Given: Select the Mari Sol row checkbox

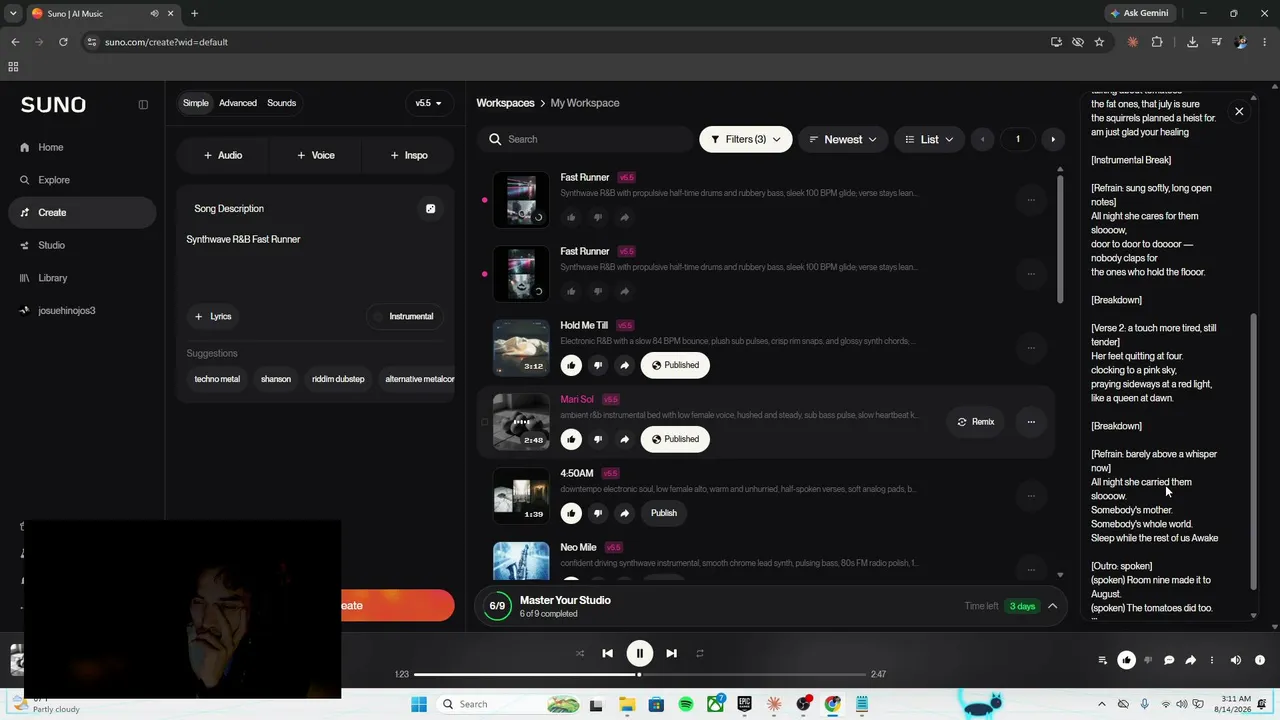Looking at the screenshot, I should point(484,422).
